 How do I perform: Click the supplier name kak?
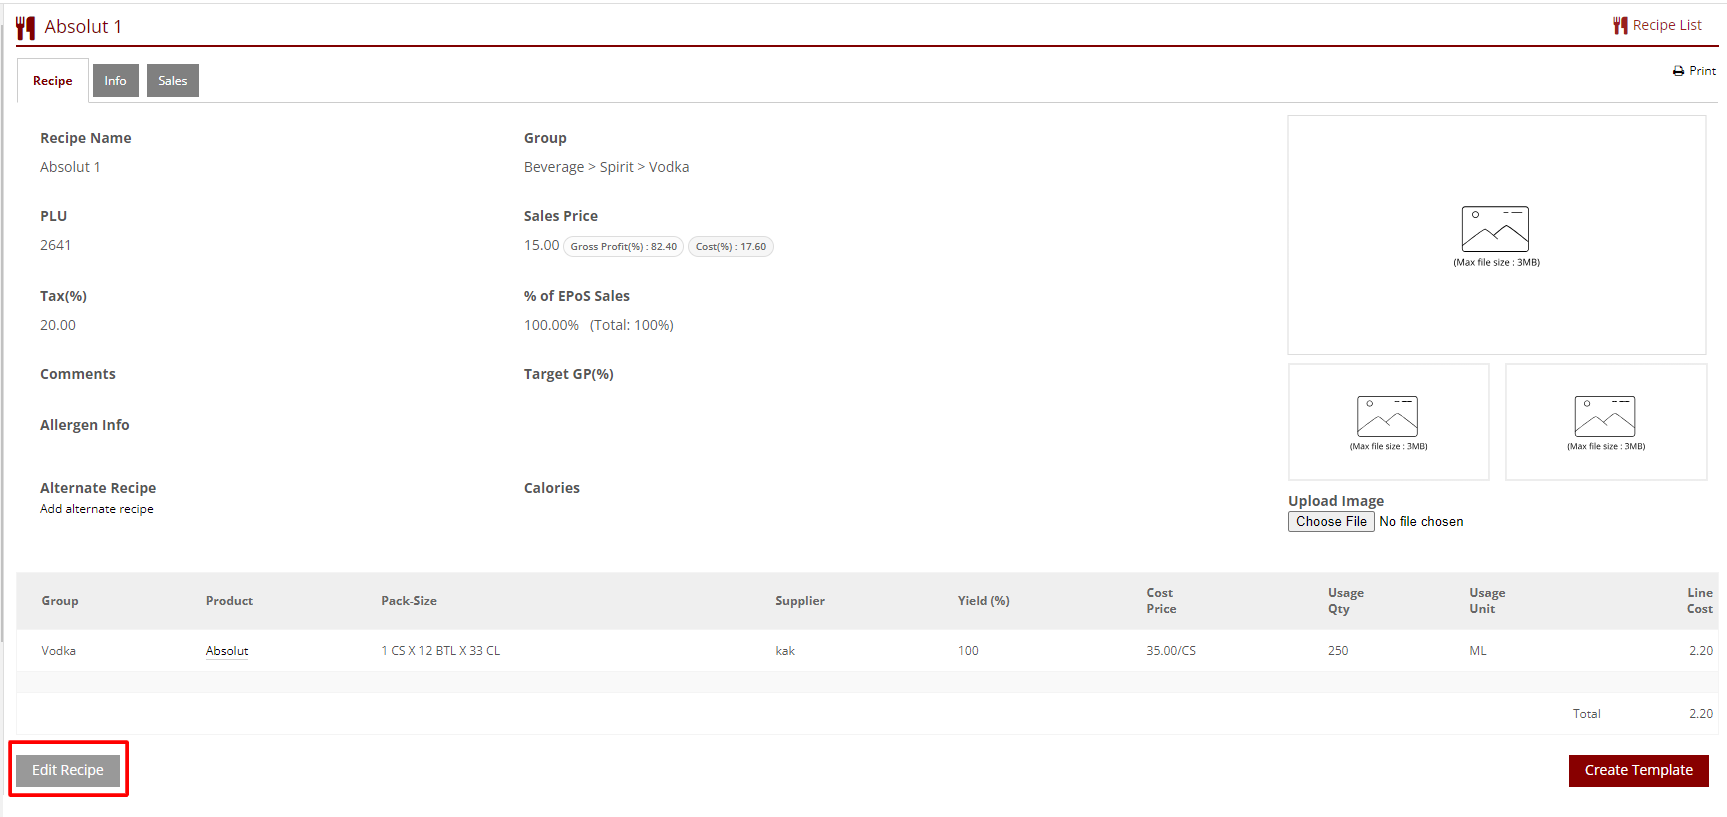[x=785, y=651]
